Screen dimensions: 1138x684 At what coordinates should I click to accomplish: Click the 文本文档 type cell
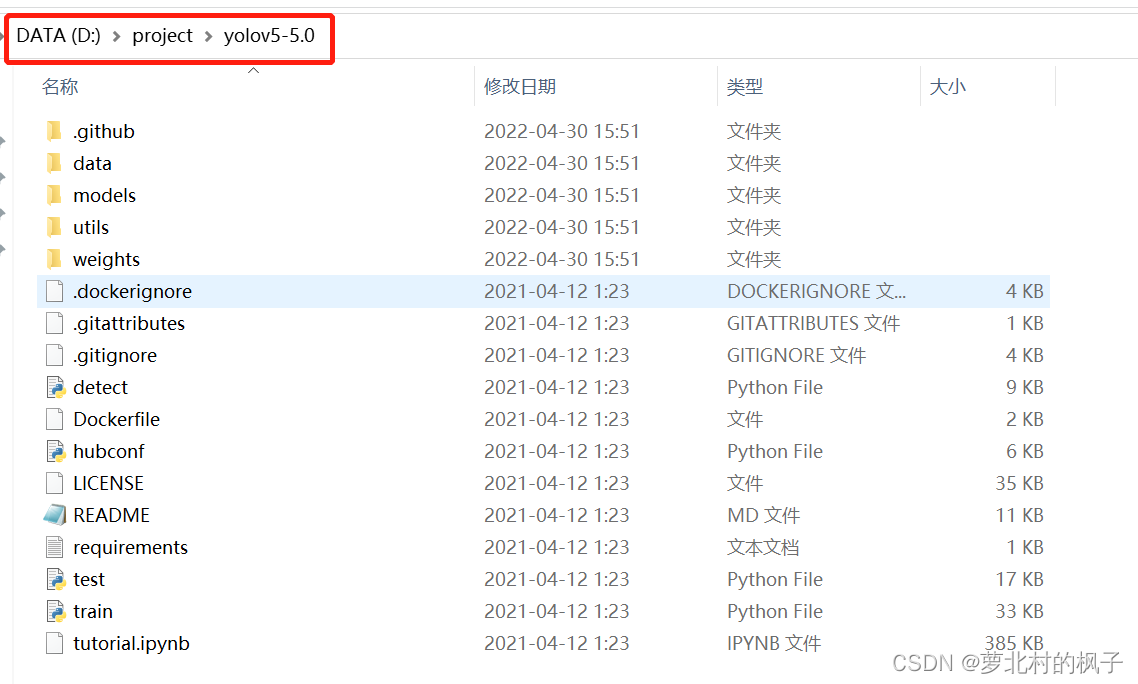[763, 547]
